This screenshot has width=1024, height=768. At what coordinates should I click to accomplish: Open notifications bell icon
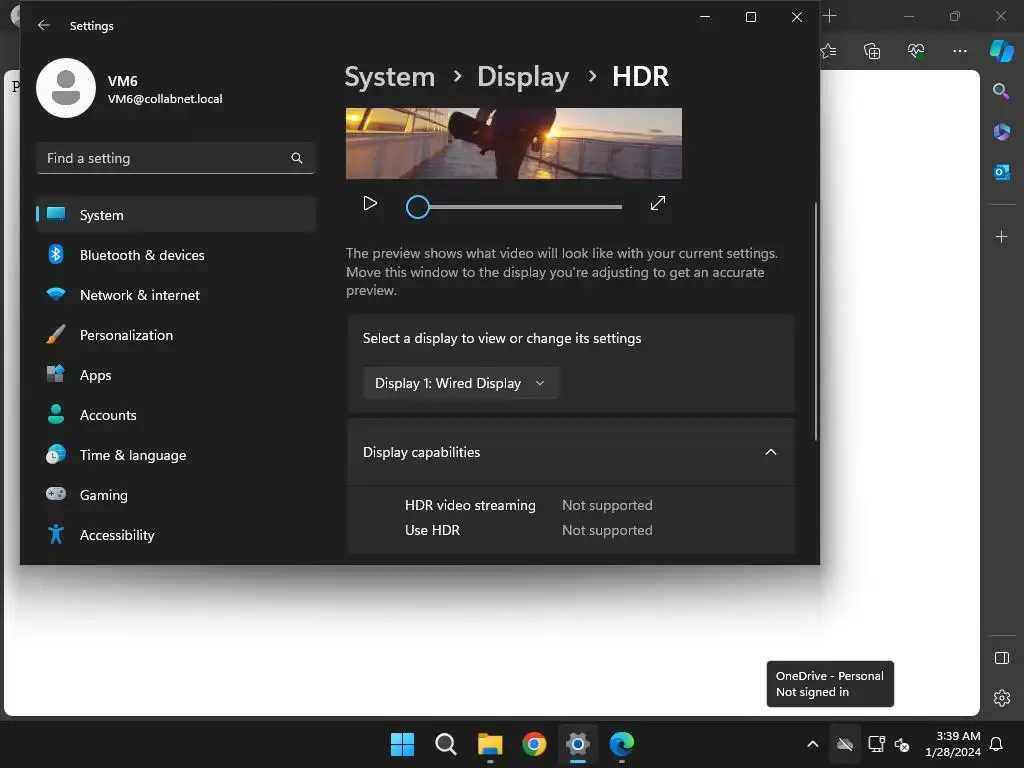[x=996, y=744]
